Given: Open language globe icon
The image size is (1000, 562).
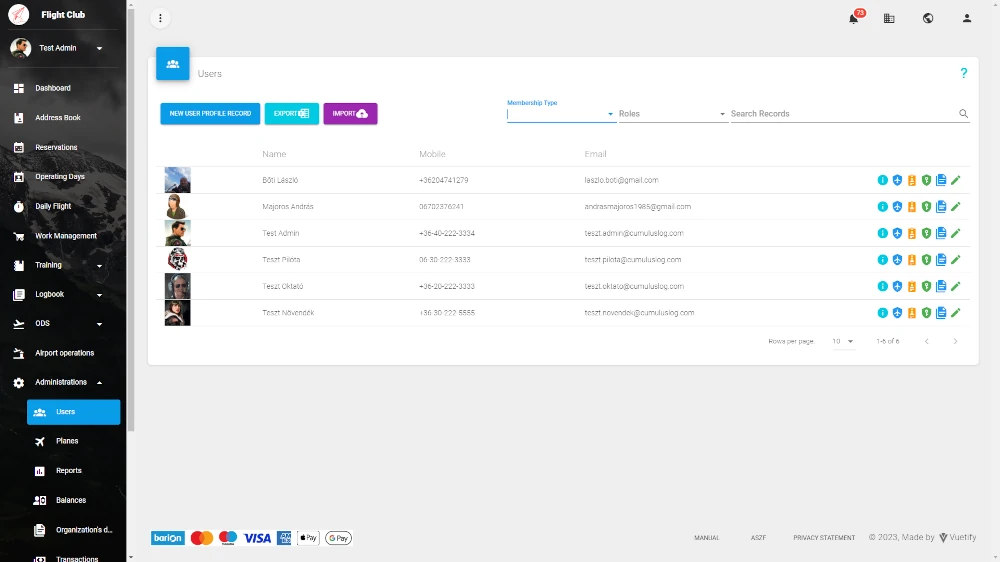Looking at the screenshot, I should [x=928, y=18].
